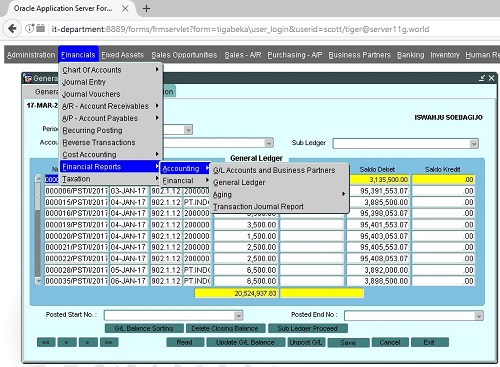
Task: Select Financial Reports menu entry
Action: tap(110, 166)
